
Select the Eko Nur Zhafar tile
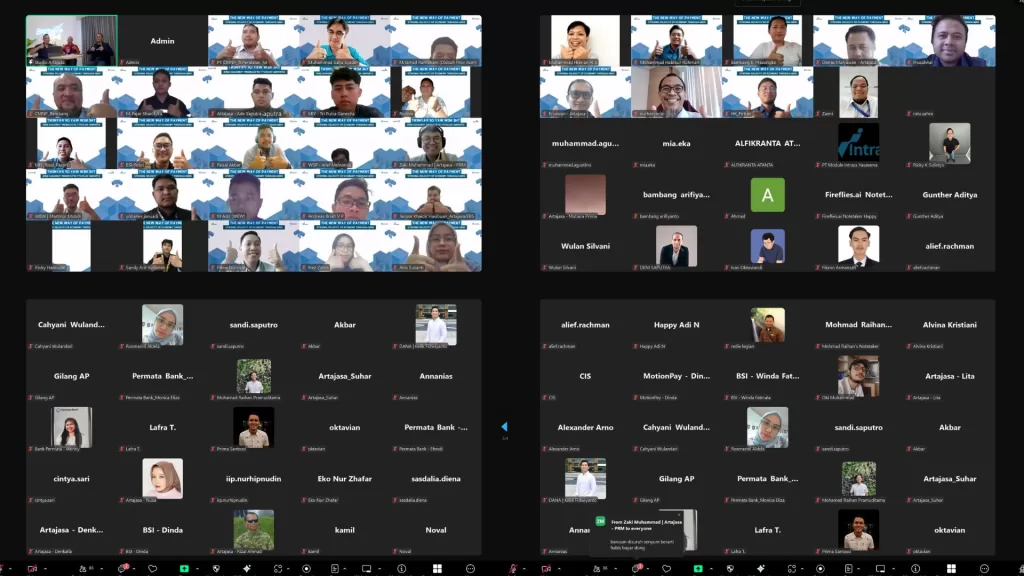point(345,479)
